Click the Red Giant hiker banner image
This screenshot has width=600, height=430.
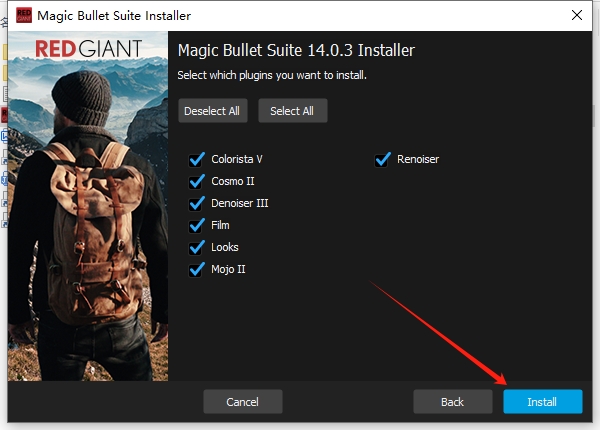pyautogui.click(x=88, y=206)
